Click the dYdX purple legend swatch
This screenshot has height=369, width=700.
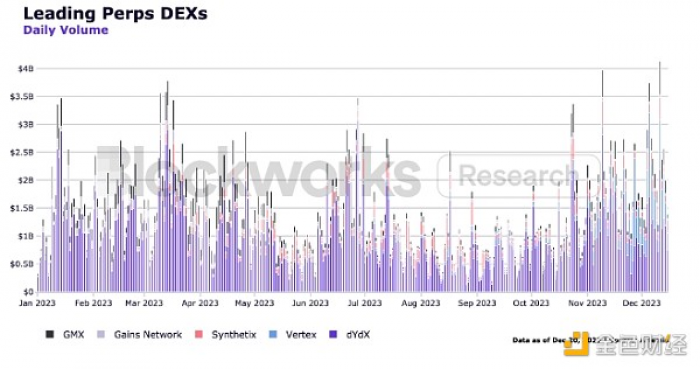point(333,334)
